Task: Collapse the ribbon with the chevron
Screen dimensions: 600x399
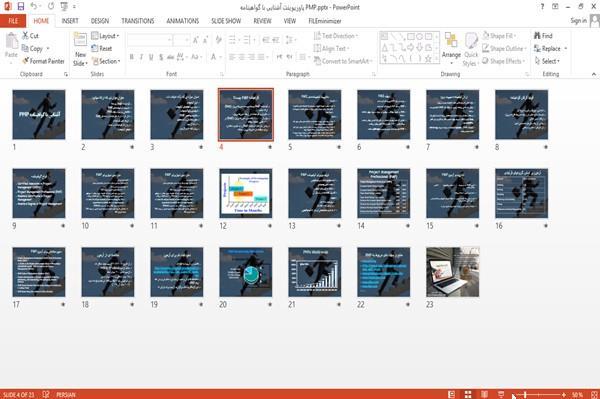Action: [594, 74]
